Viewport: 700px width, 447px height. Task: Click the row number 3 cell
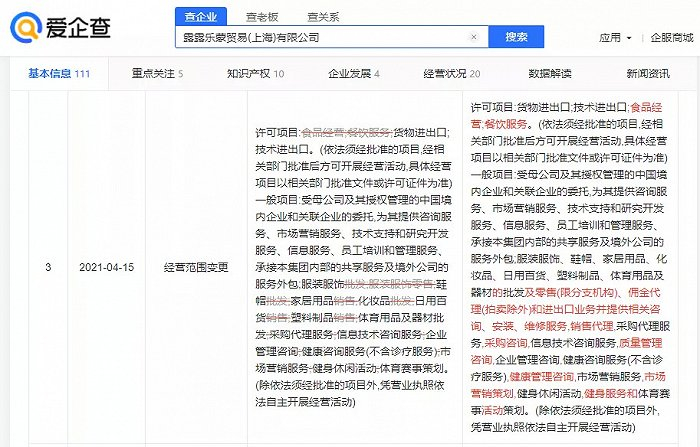48,267
